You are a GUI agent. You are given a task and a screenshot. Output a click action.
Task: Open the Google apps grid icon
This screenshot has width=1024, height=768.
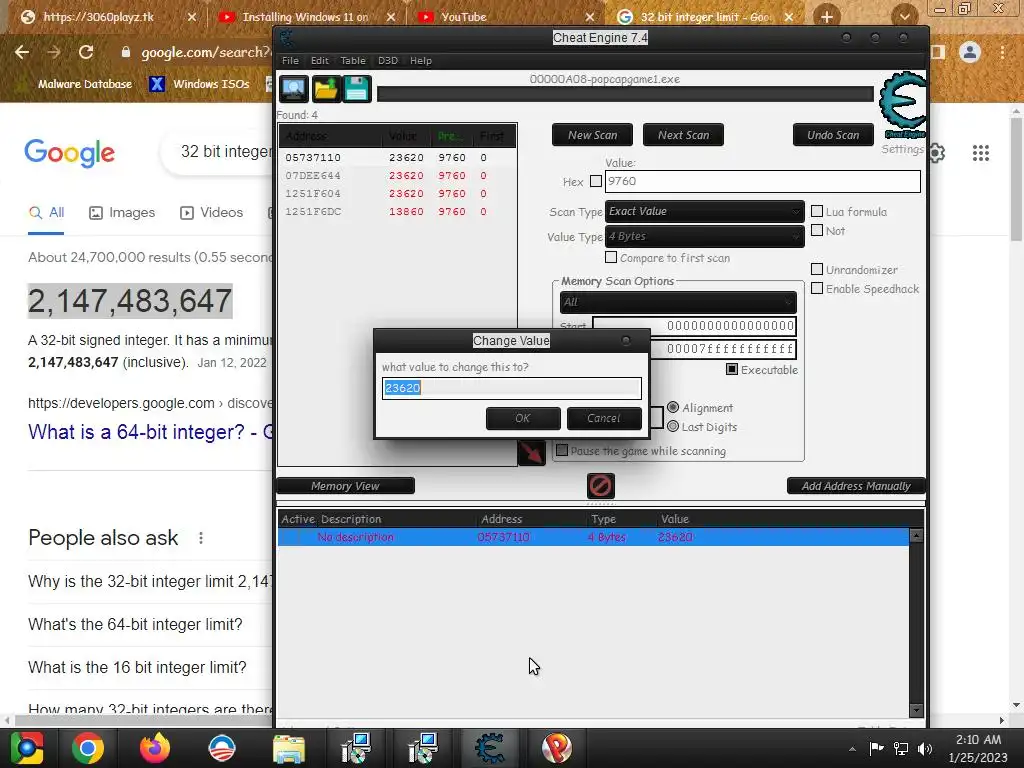click(981, 153)
